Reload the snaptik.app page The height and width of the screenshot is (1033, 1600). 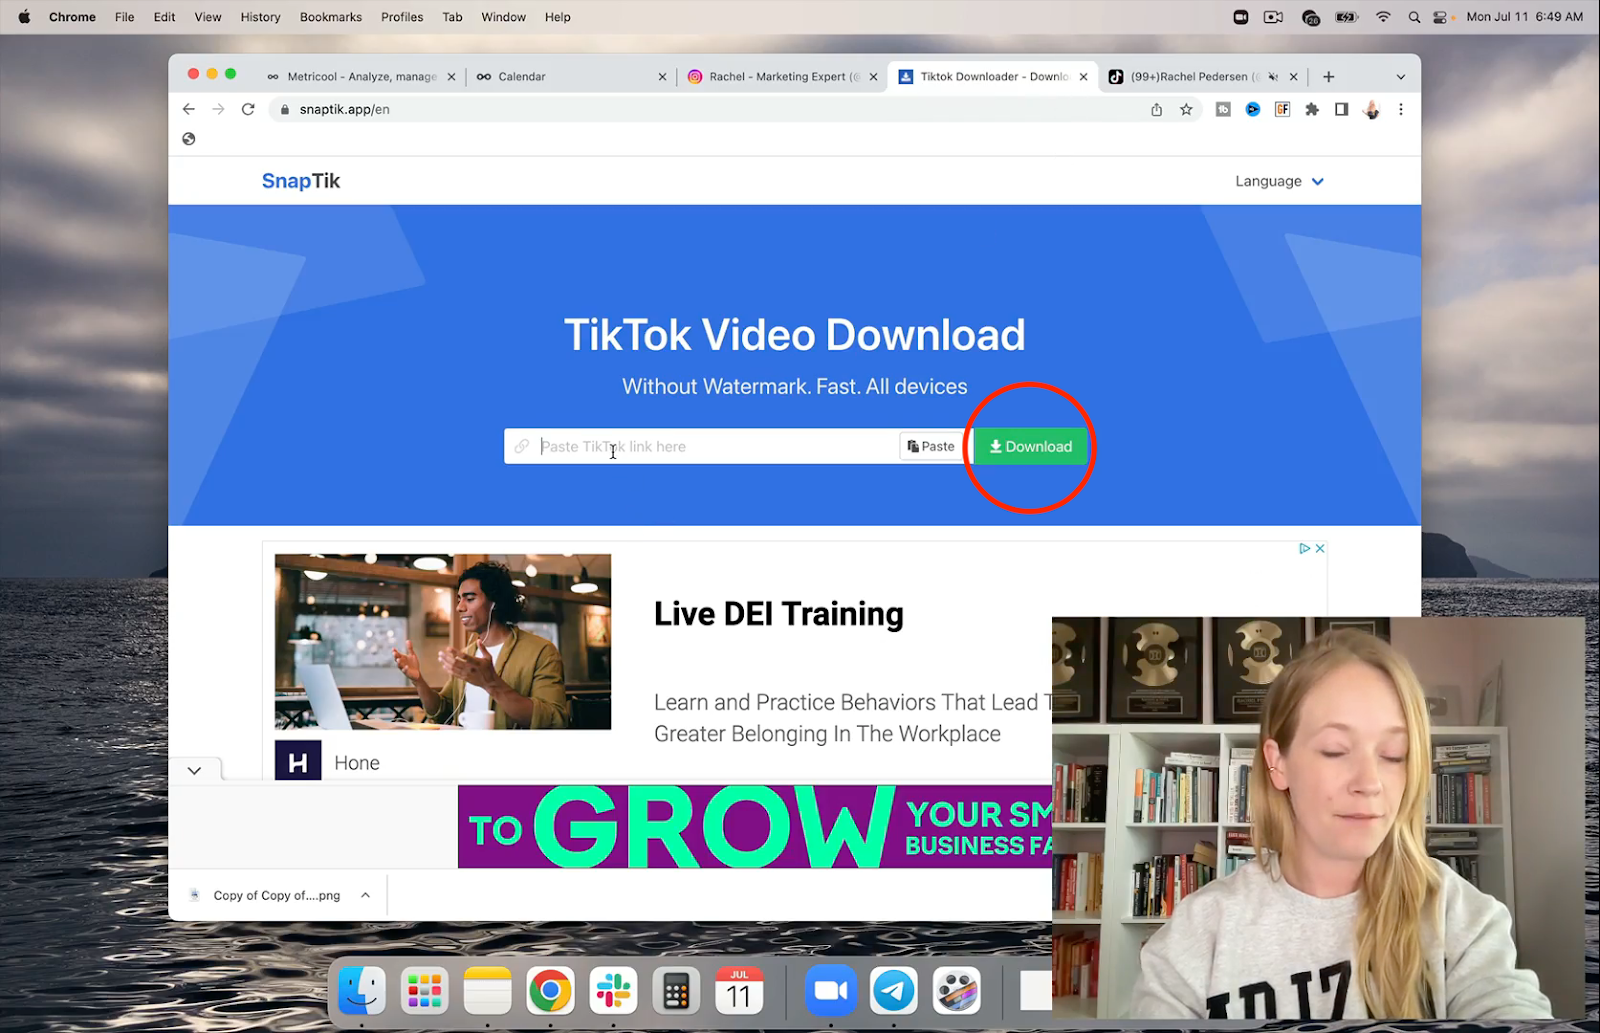tap(248, 109)
